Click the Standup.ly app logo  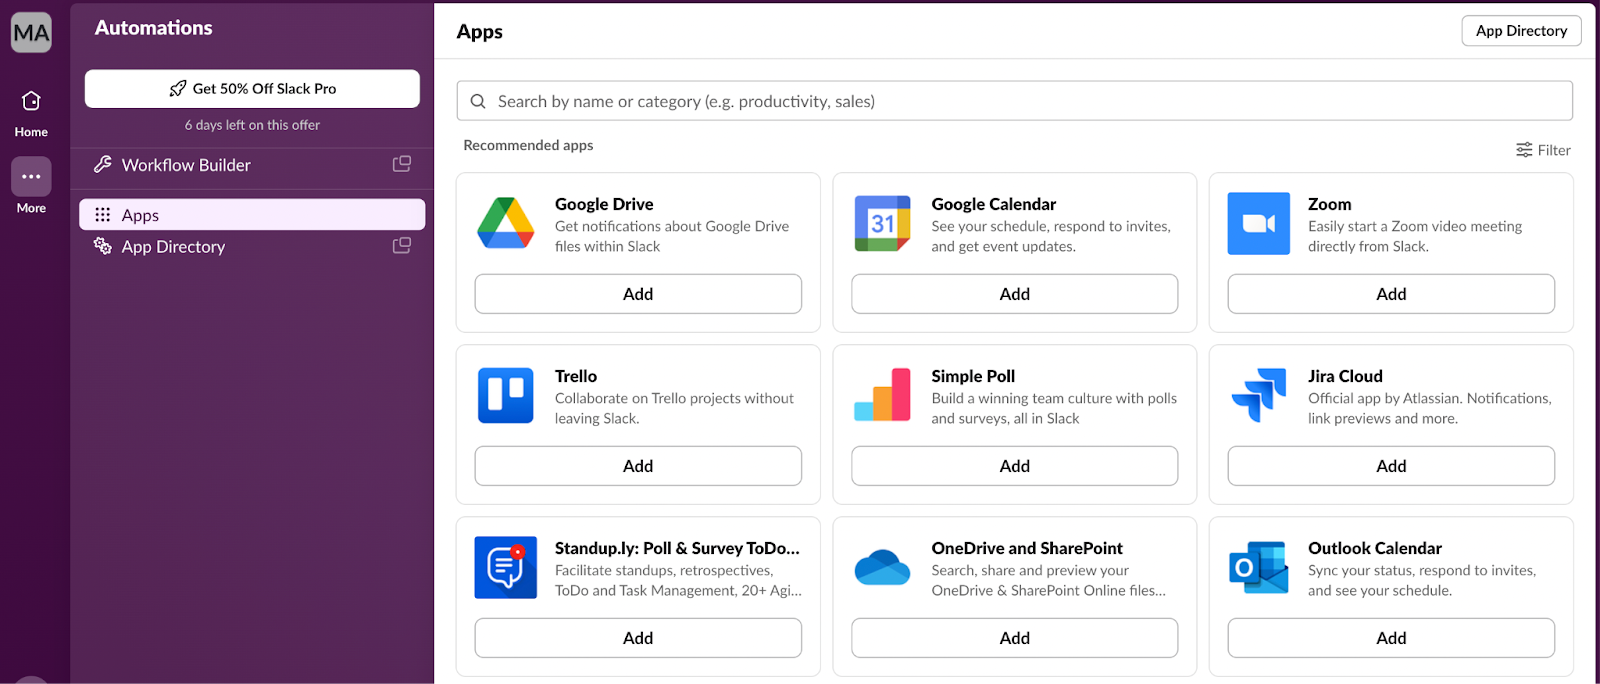506,567
